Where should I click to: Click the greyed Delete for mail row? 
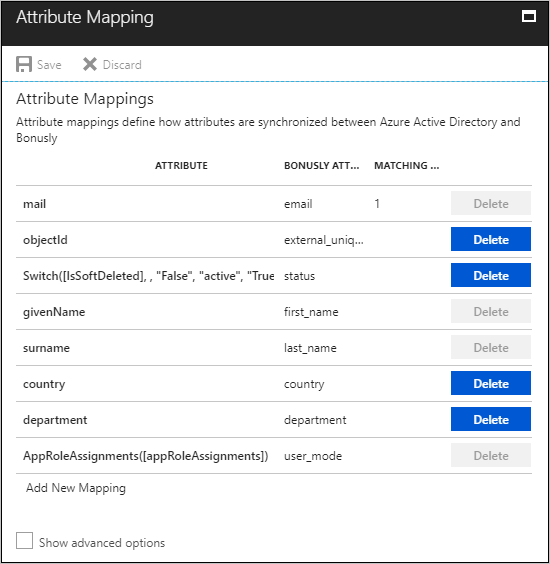point(491,203)
